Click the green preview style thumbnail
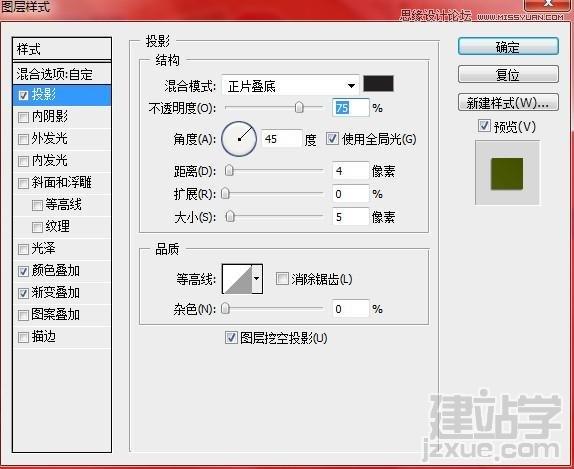The image size is (574, 469). pos(507,174)
